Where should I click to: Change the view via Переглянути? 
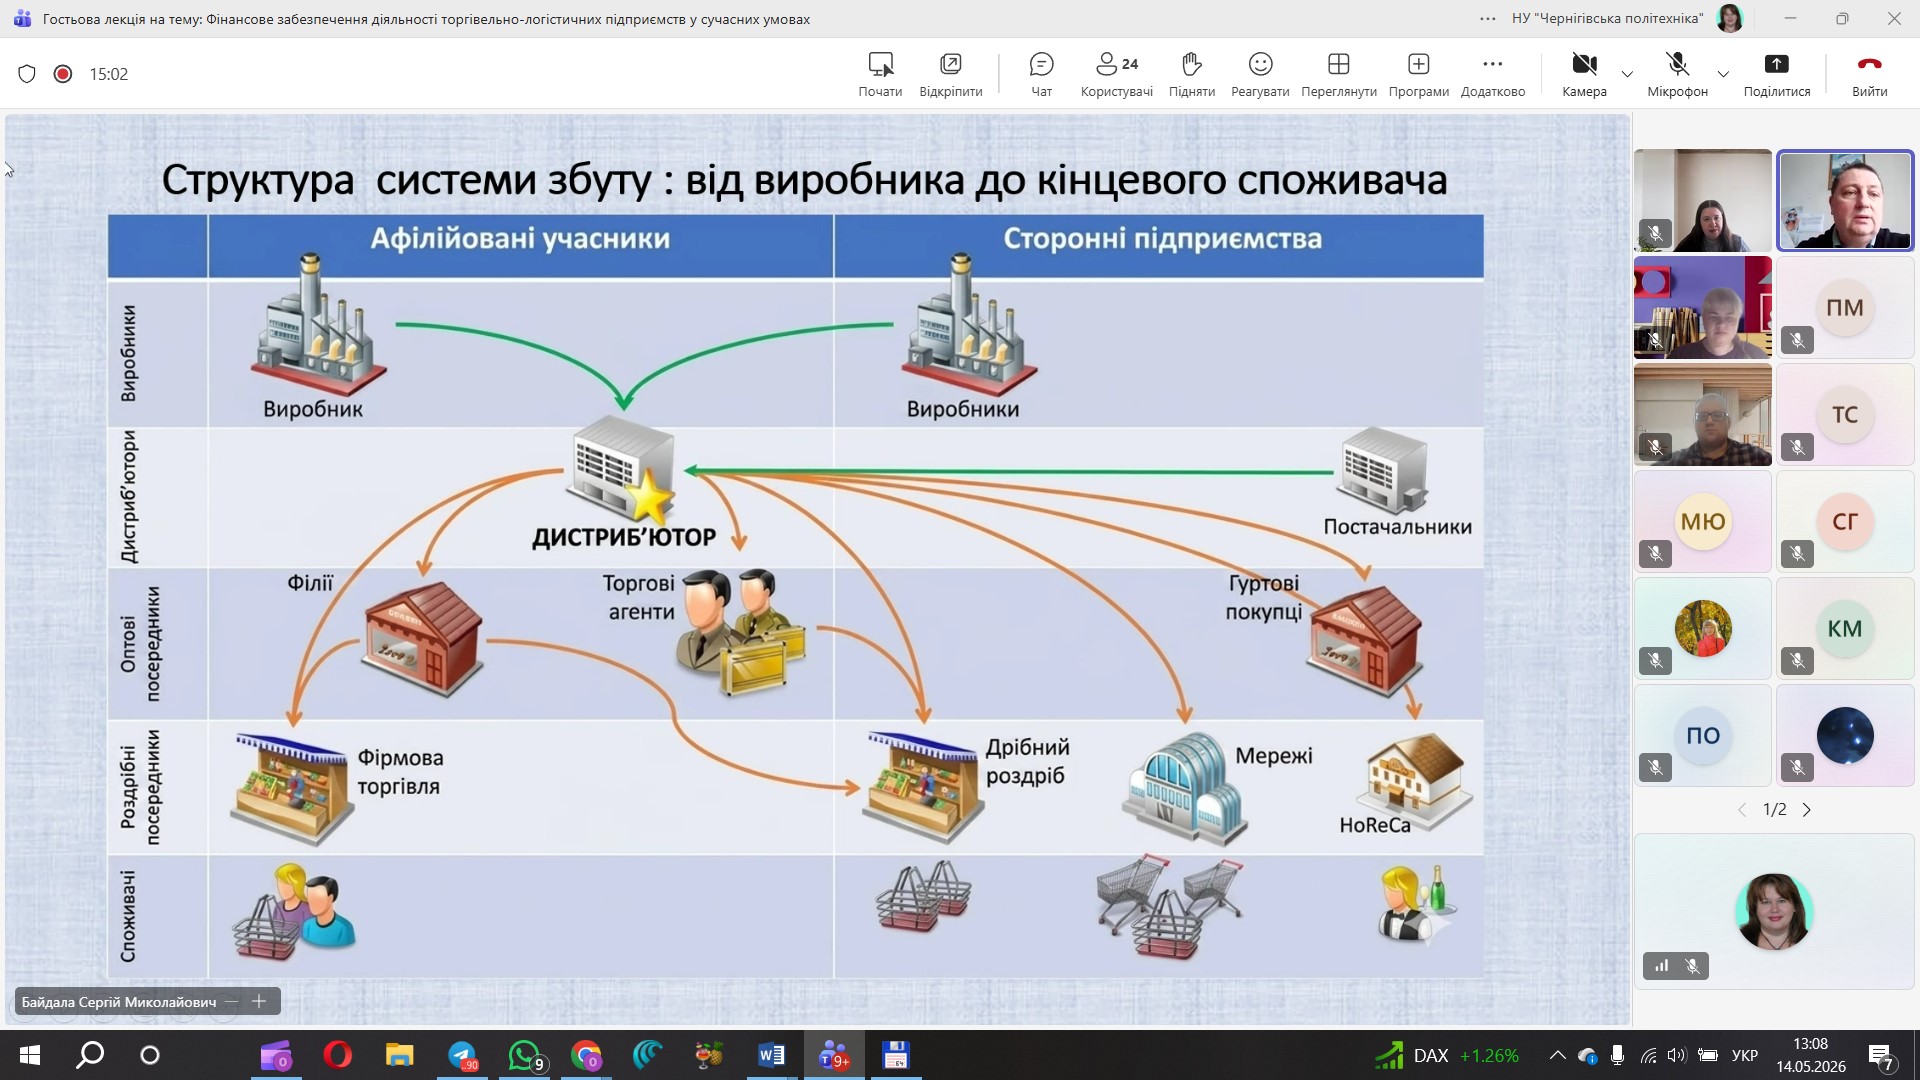pyautogui.click(x=1338, y=75)
